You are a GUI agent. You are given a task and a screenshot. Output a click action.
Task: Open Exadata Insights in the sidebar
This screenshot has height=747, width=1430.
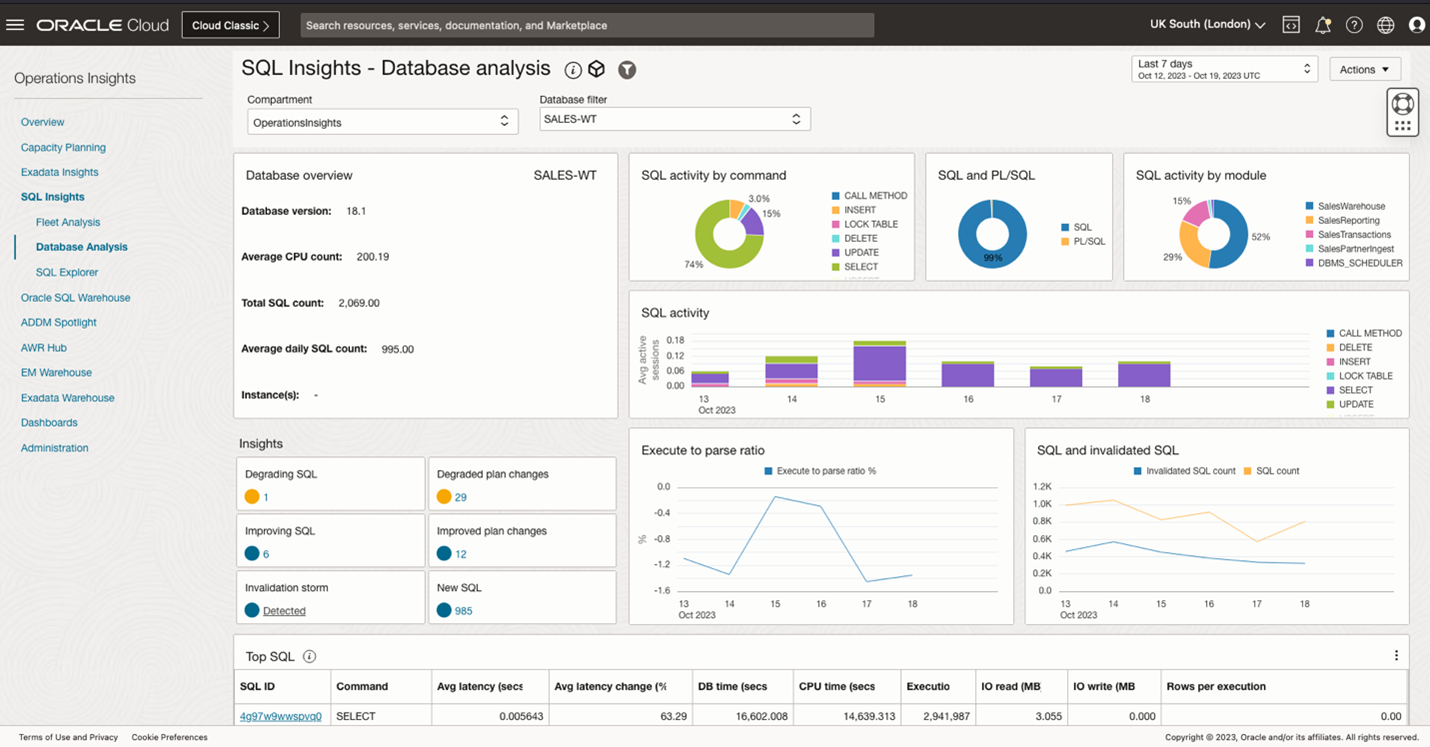pyautogui.click(x=60, y=172)
